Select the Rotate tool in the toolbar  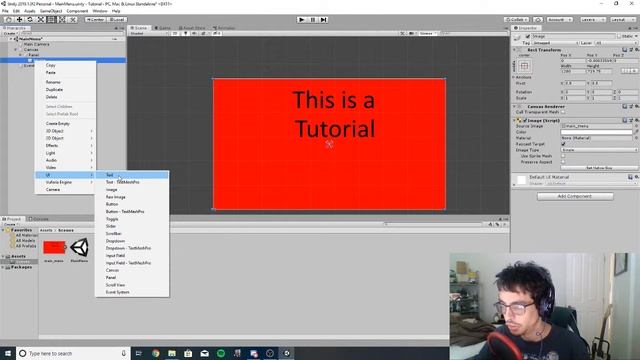30,20
